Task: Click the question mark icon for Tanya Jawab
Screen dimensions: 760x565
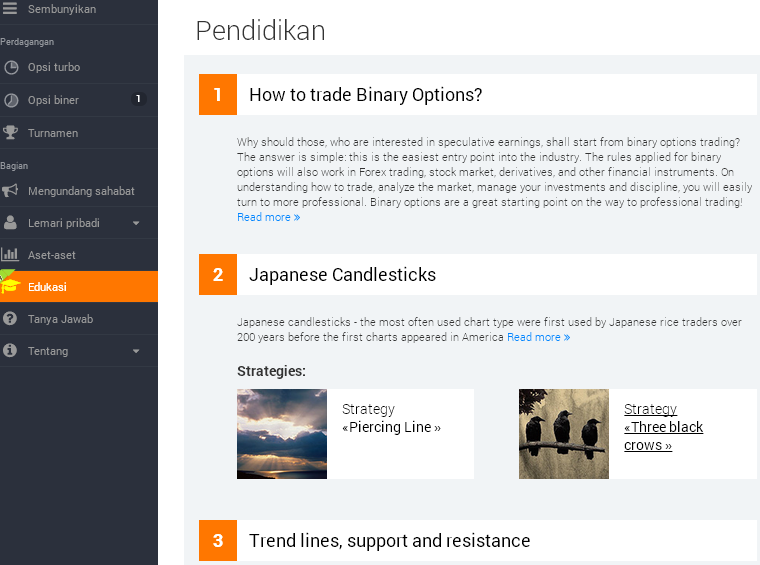Action: pos(10,318)
